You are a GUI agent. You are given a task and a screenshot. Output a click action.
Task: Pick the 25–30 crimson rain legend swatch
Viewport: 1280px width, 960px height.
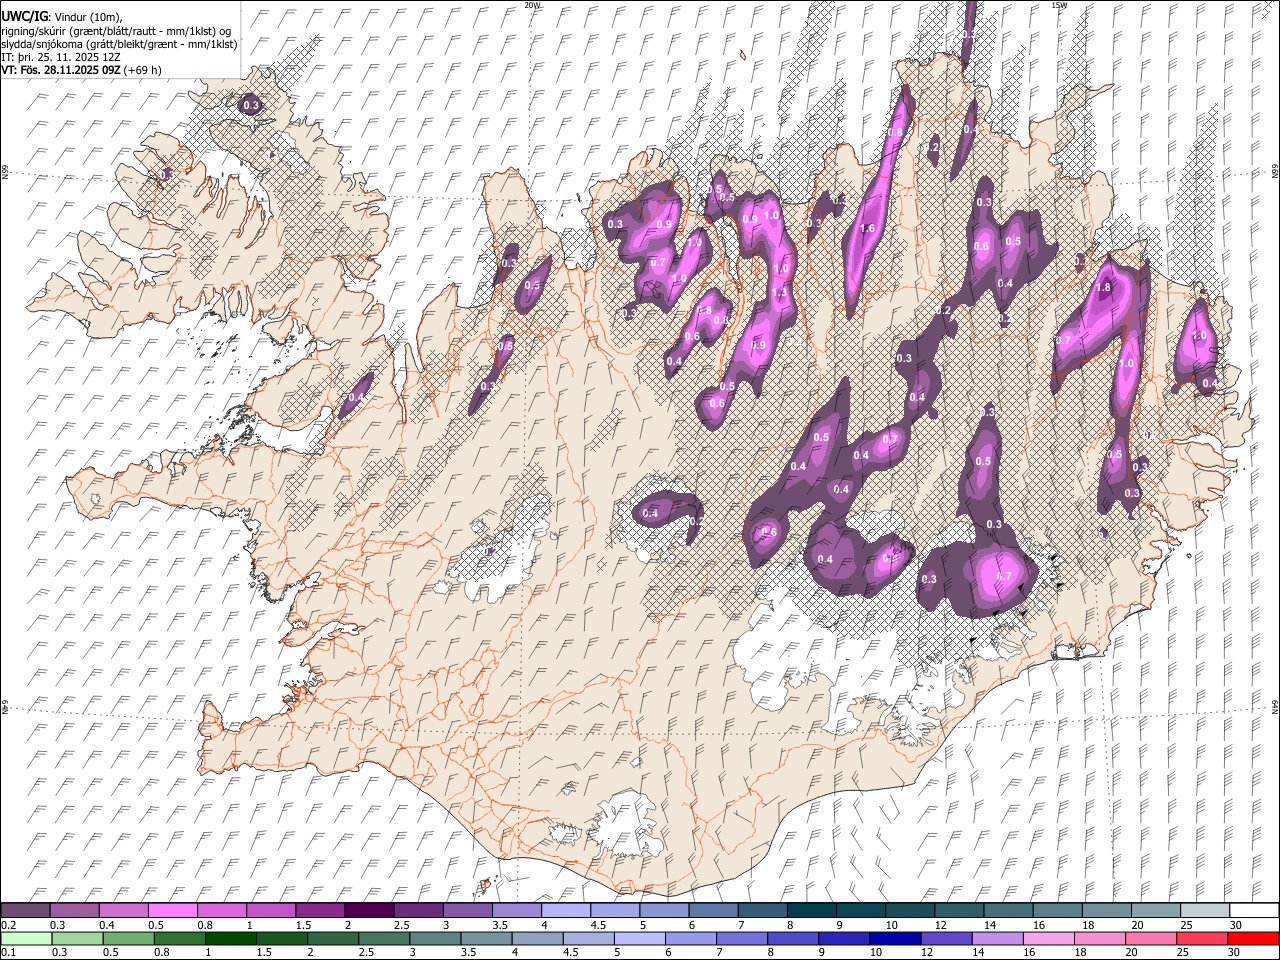coord(1201,938)
